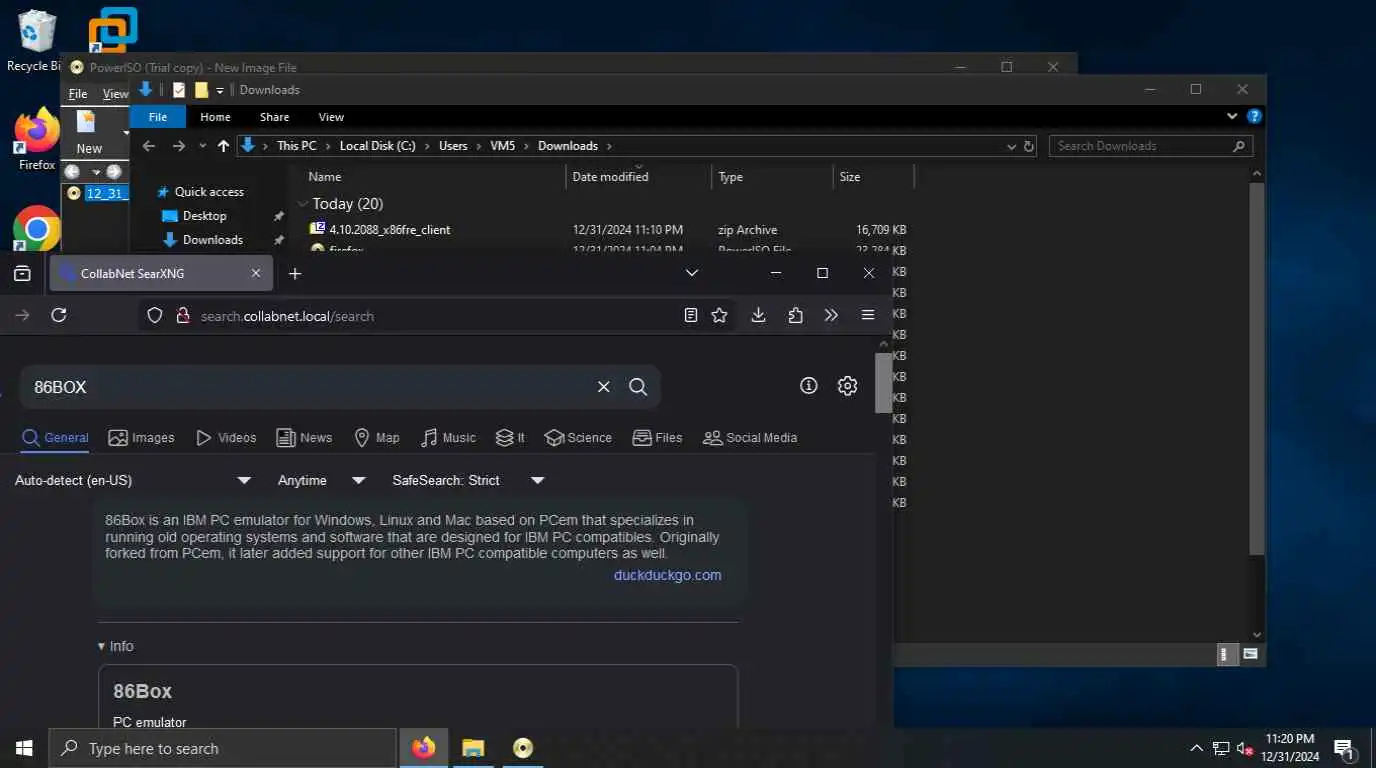The width and height of the screenshot is (1376, 768).
Task: Open SearXNG preferences gear
Action: point(847,386)
